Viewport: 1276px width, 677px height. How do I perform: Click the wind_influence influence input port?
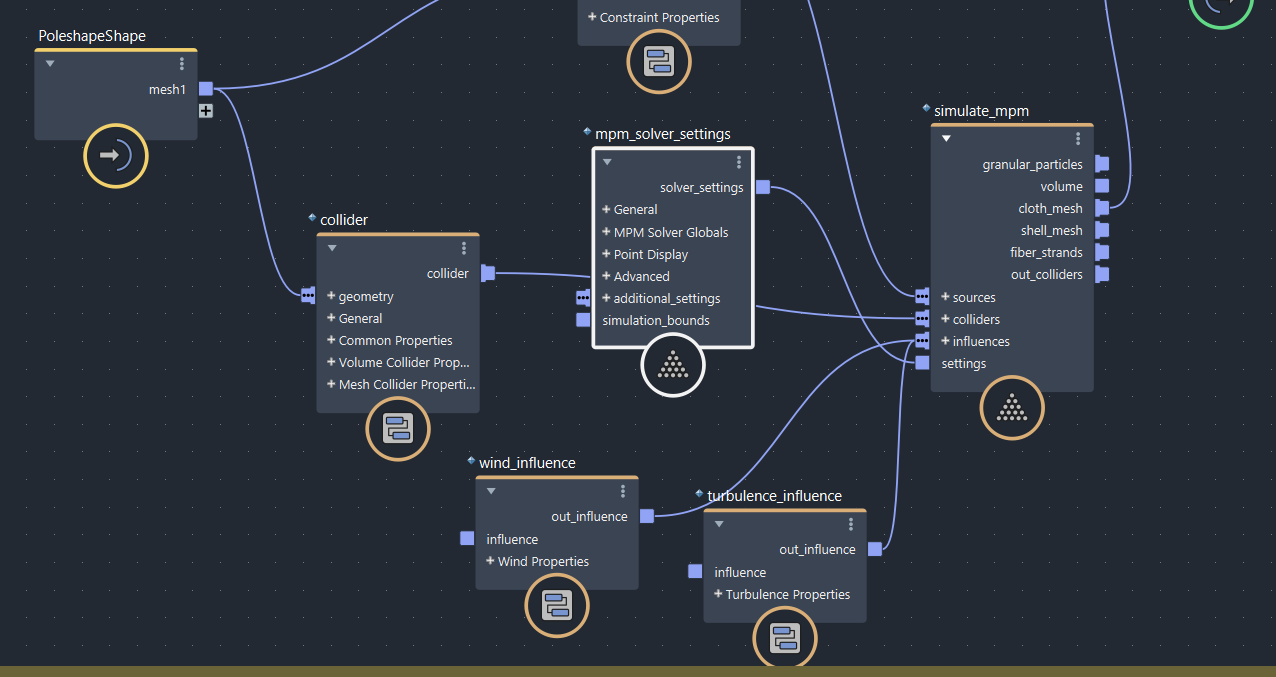pyautogui.click(x=467, y=538)
